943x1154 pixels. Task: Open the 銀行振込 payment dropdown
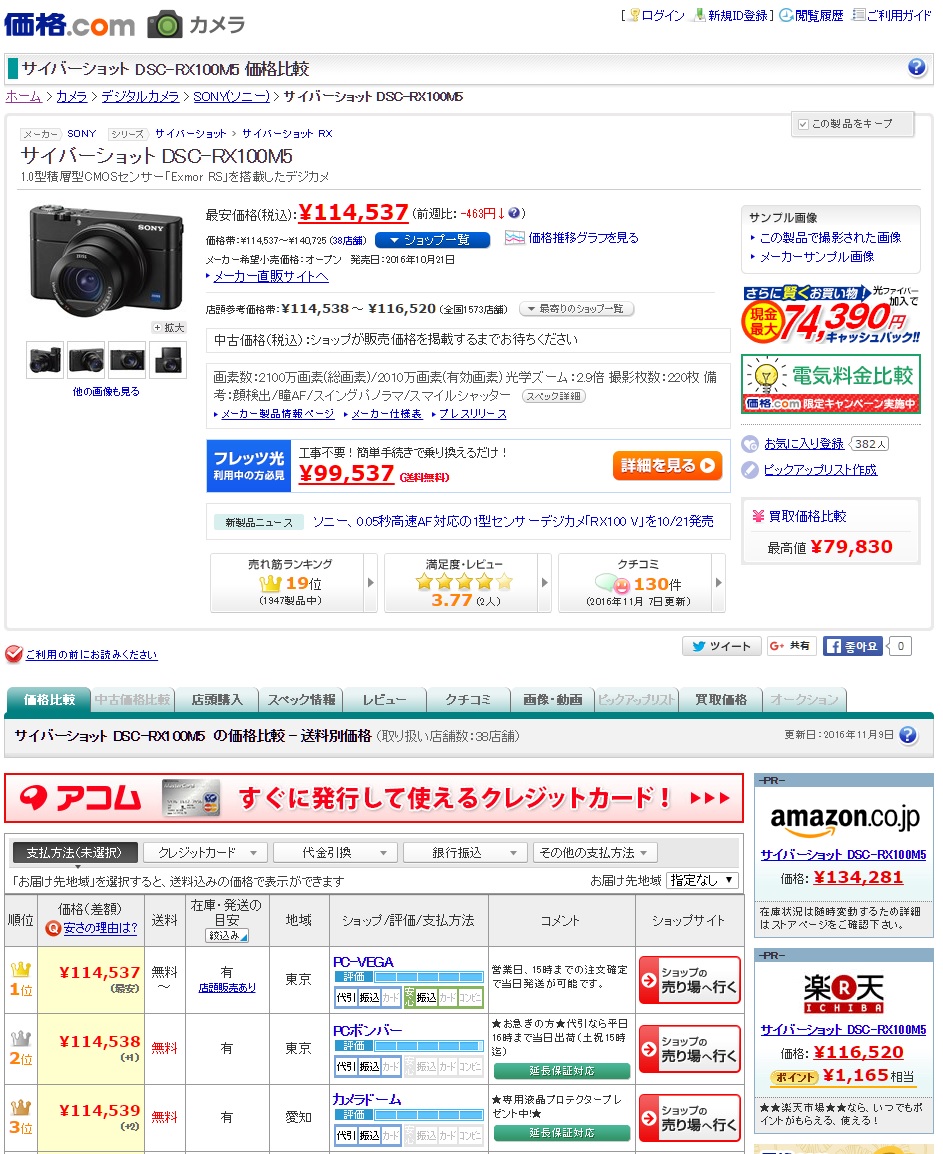pyautogui.click(x=465, y=853)
